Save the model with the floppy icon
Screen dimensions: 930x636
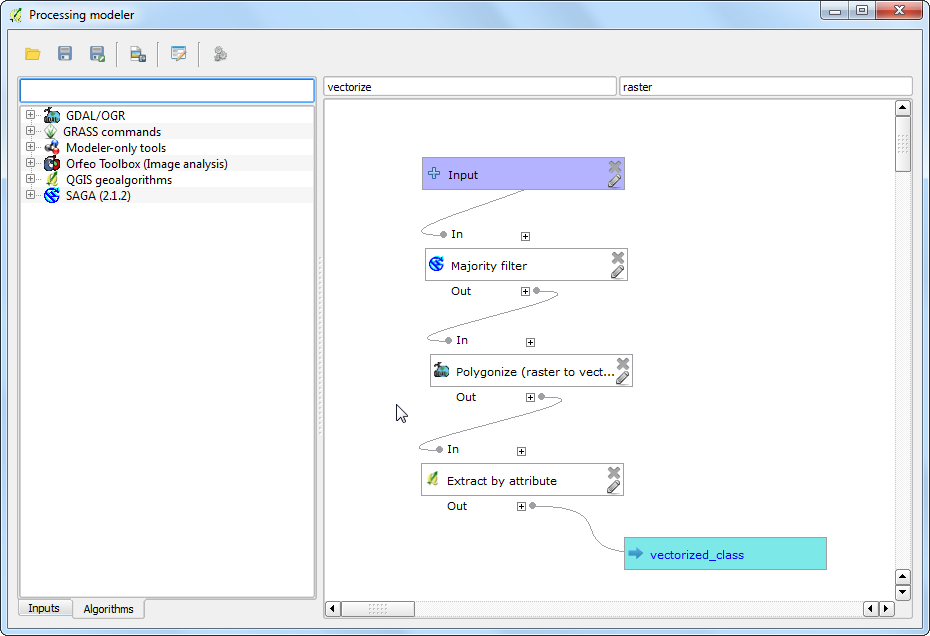pyautogui.click(x=65, y=54)
